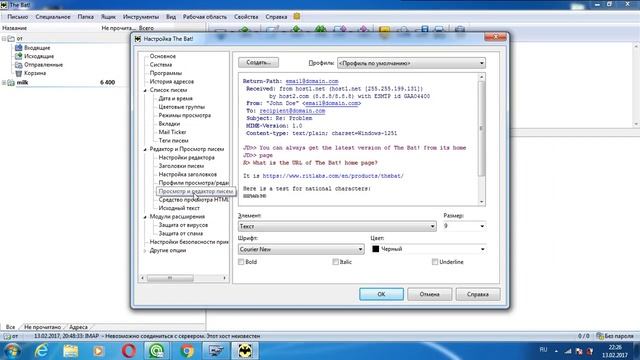Image resolution: width=640 pixels, height=360 pixels.
Task: Launch Internet Explorer from the taskbar
Action: [41, 351]
